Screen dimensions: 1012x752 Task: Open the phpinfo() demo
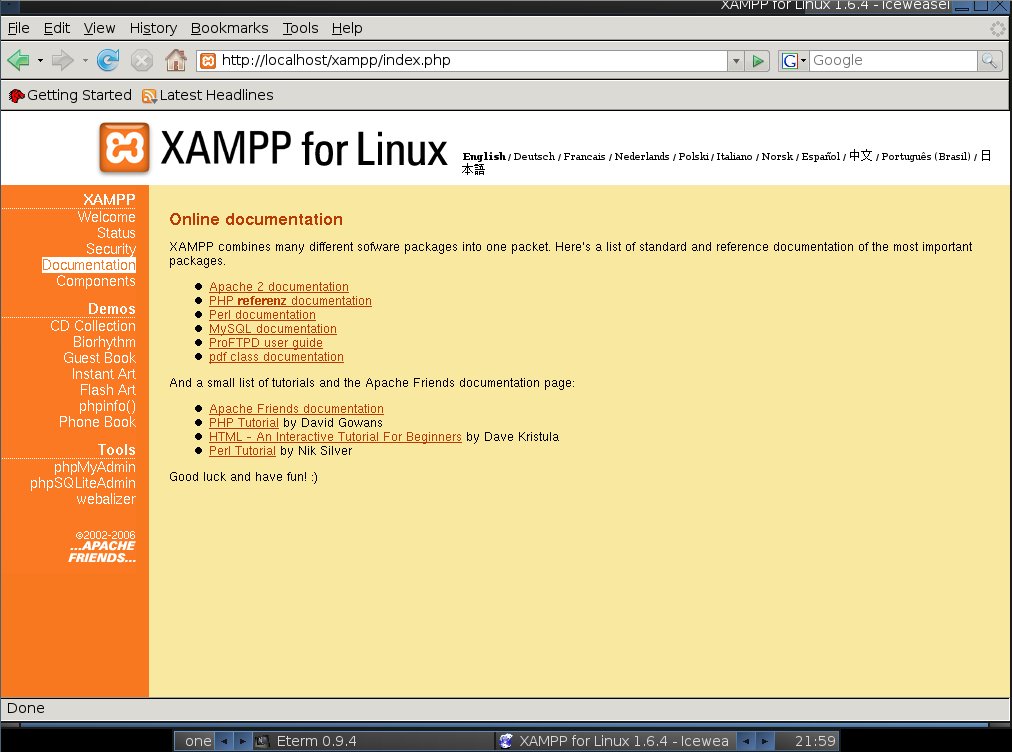[107, 406]
